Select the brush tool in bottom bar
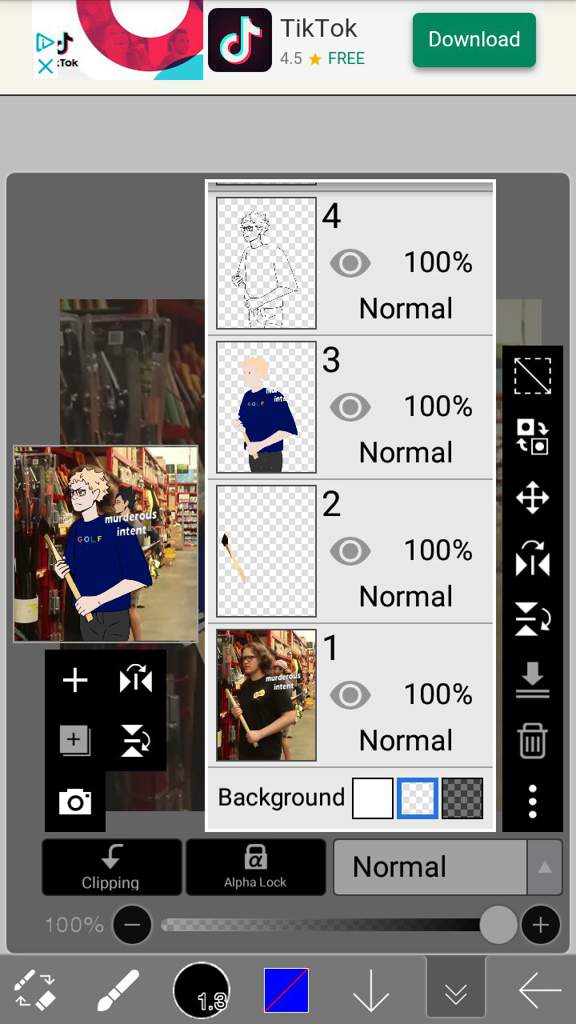This screenshot has width=576, height=1024. pos(118,990)
